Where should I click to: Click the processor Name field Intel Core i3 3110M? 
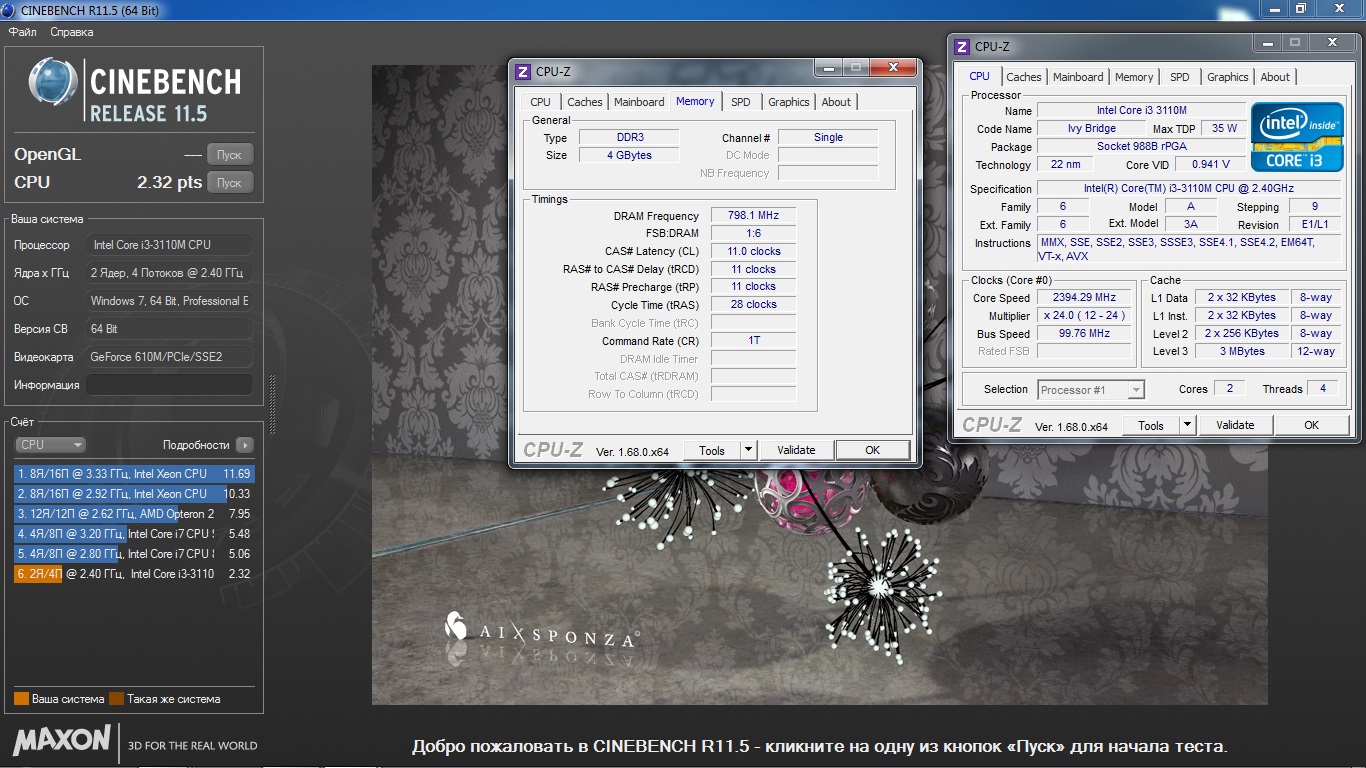click(1141, 110)
